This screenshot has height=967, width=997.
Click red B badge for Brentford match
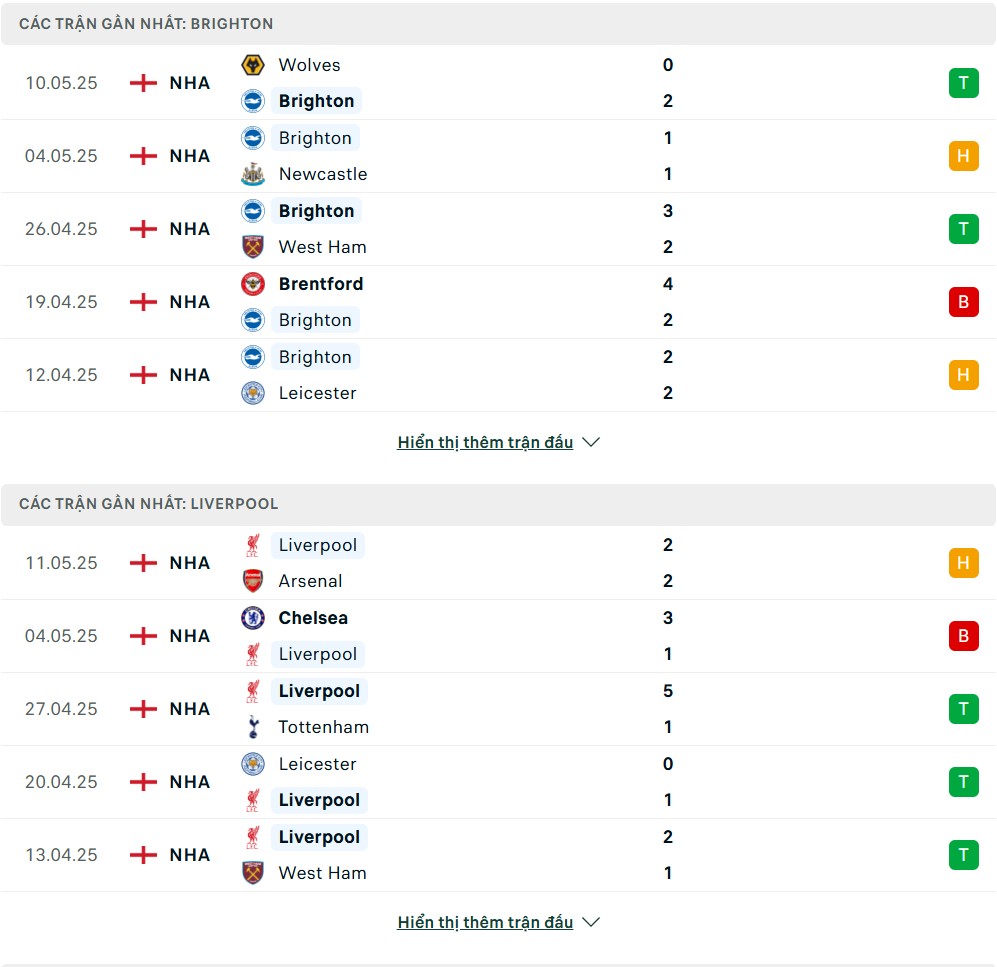coord(963,302)
